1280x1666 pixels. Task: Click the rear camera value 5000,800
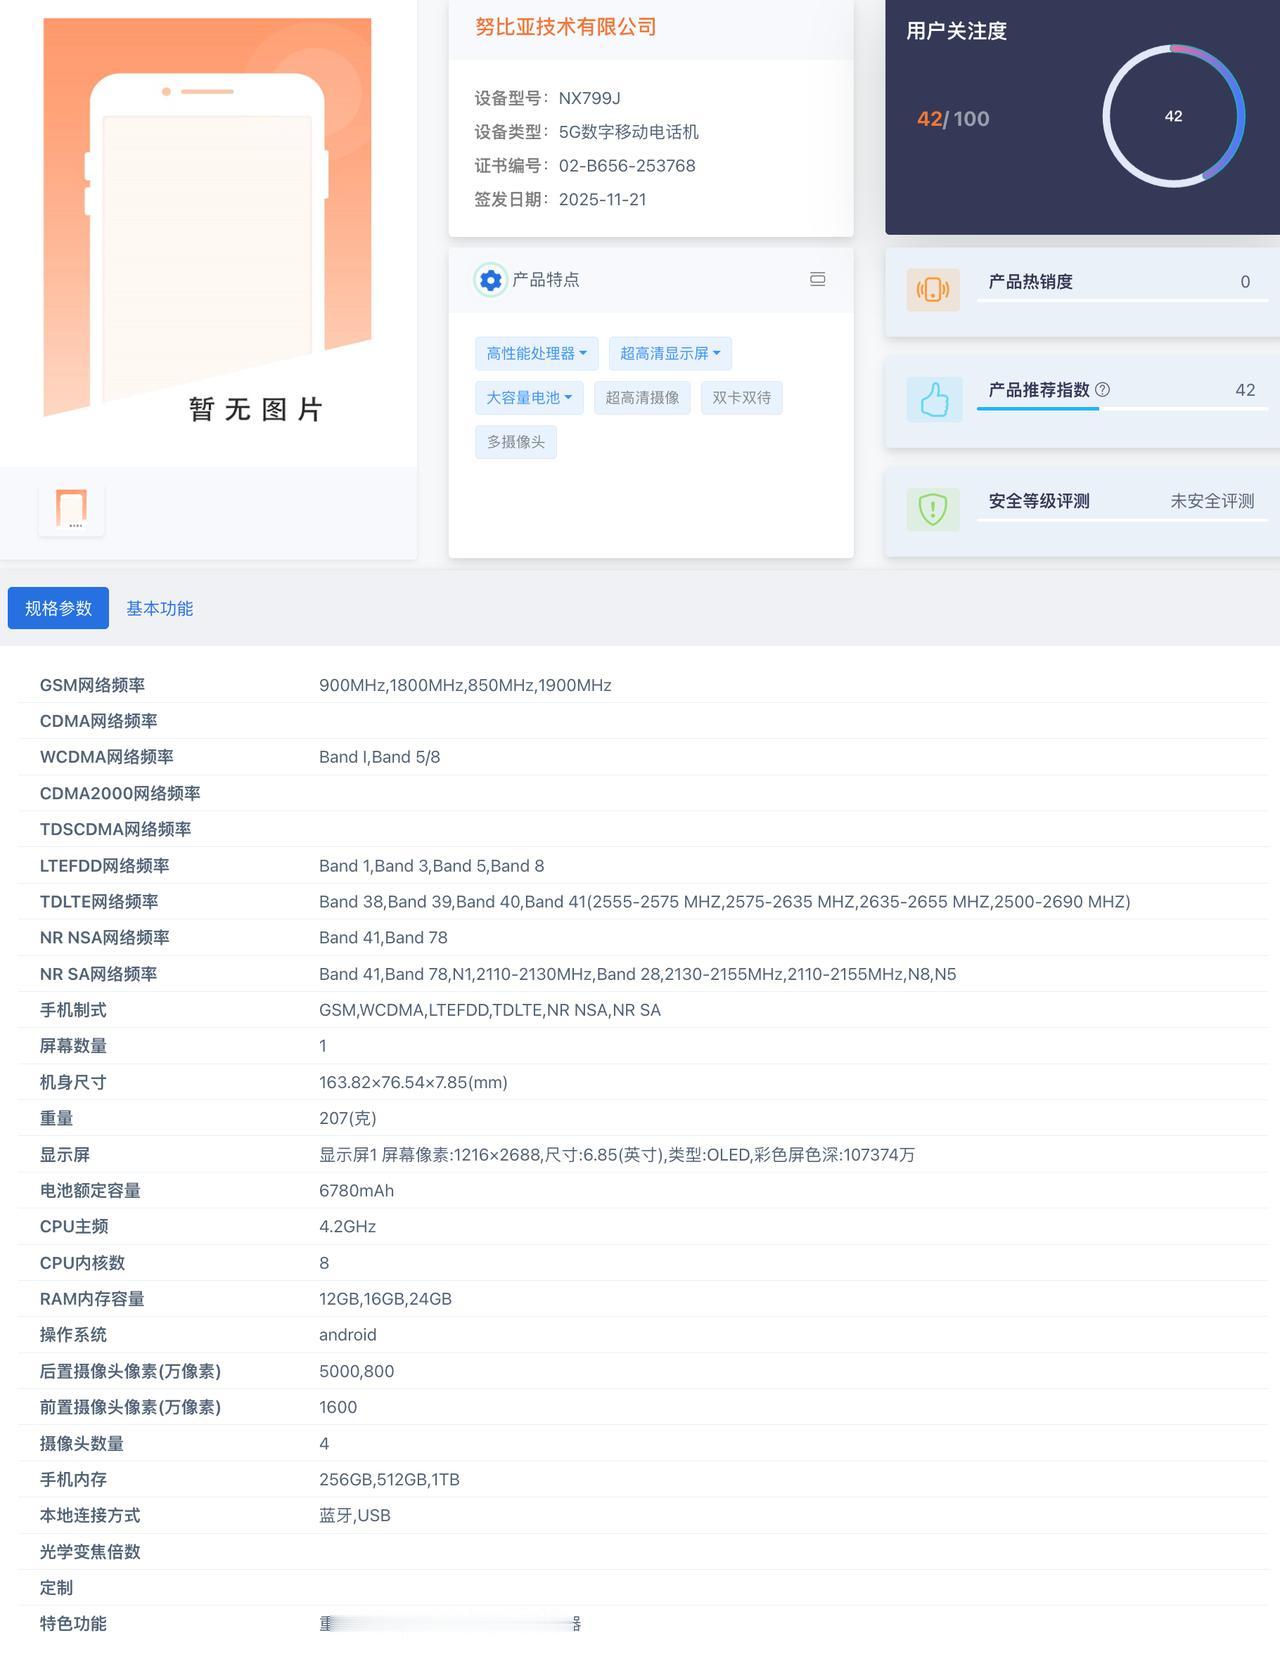point(357,1371)
